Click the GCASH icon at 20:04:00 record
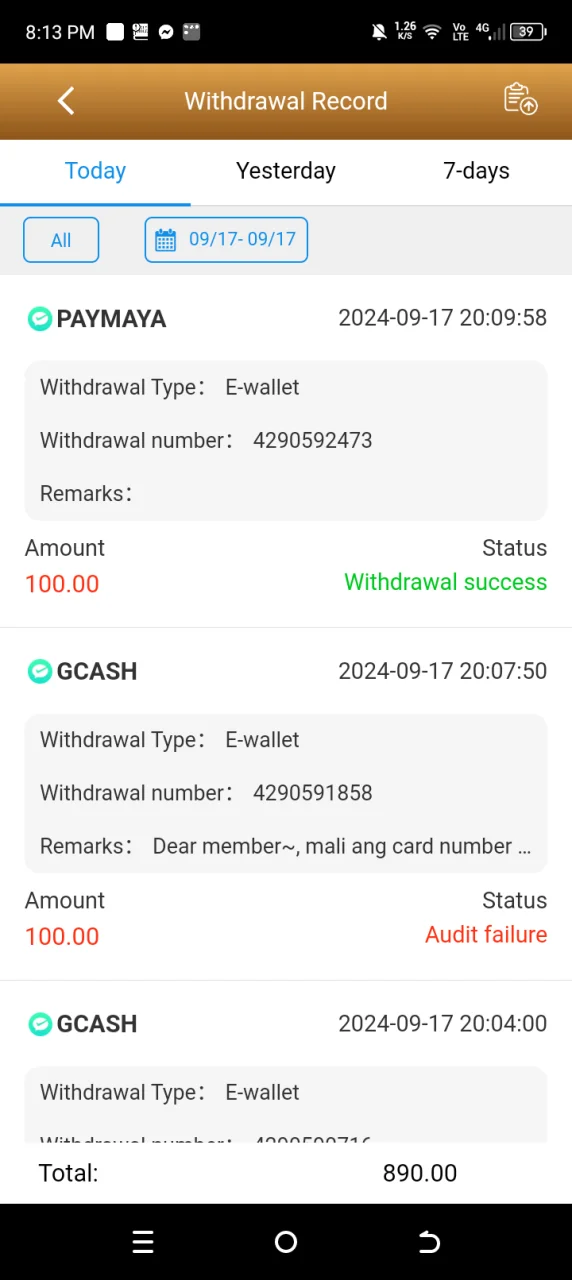 39,1023
